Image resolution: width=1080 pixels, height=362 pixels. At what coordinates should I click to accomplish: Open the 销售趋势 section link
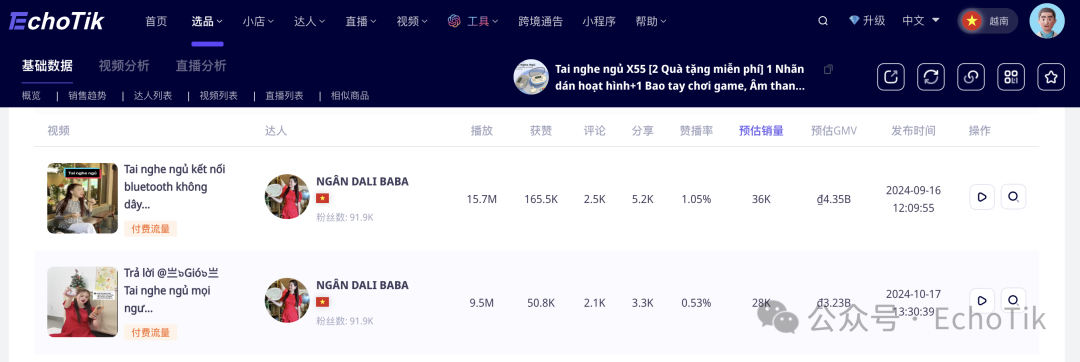point(87,96)
